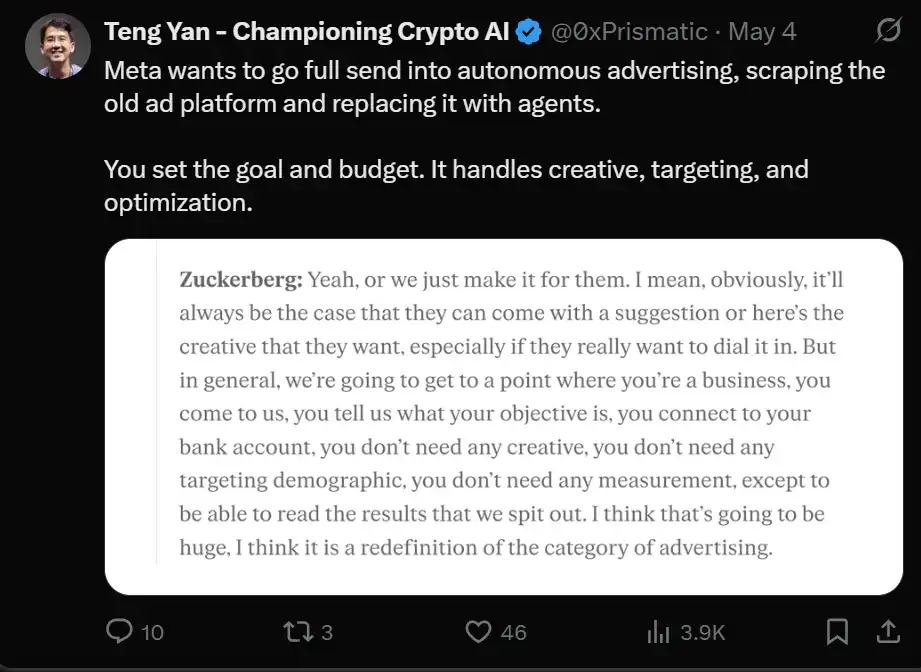Screen dimensions: 921x672
Task: Reply to the tweet via speech bubble icon
Action: click(x=120, y=632)
